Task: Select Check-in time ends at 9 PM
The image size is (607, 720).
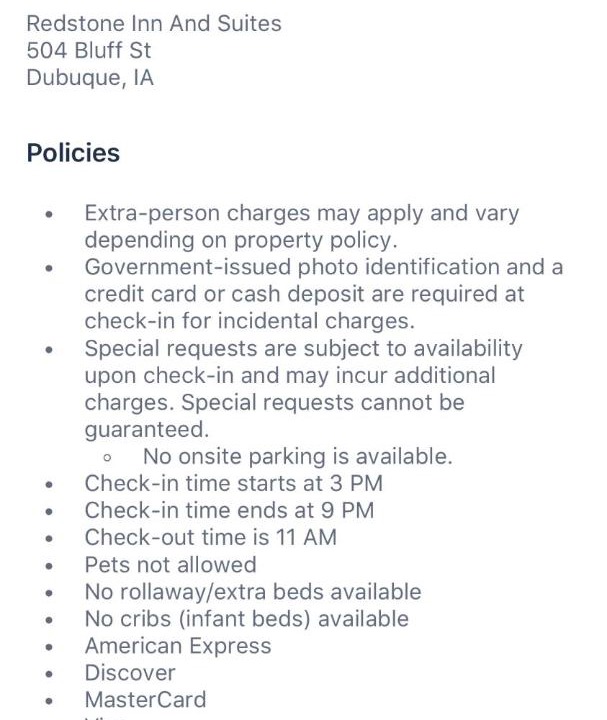Action: (229, 511)
